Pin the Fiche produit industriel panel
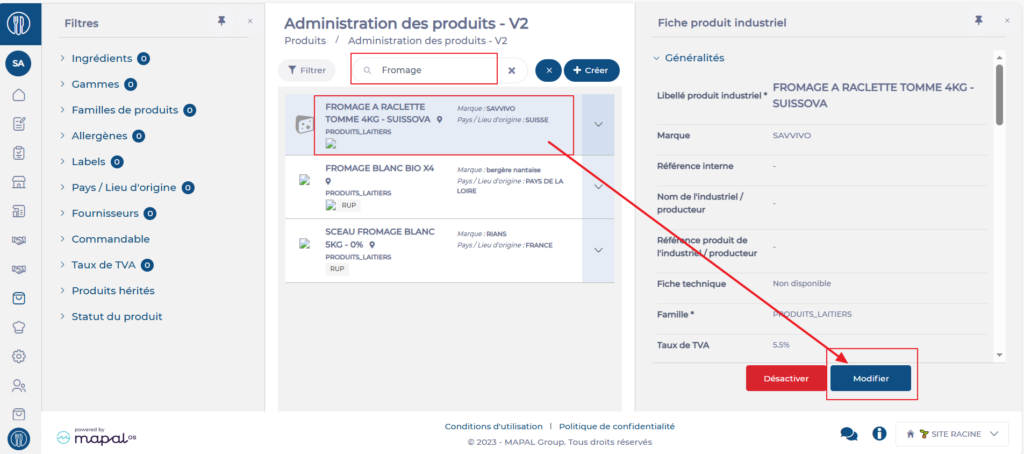 [x=977, y=21]
